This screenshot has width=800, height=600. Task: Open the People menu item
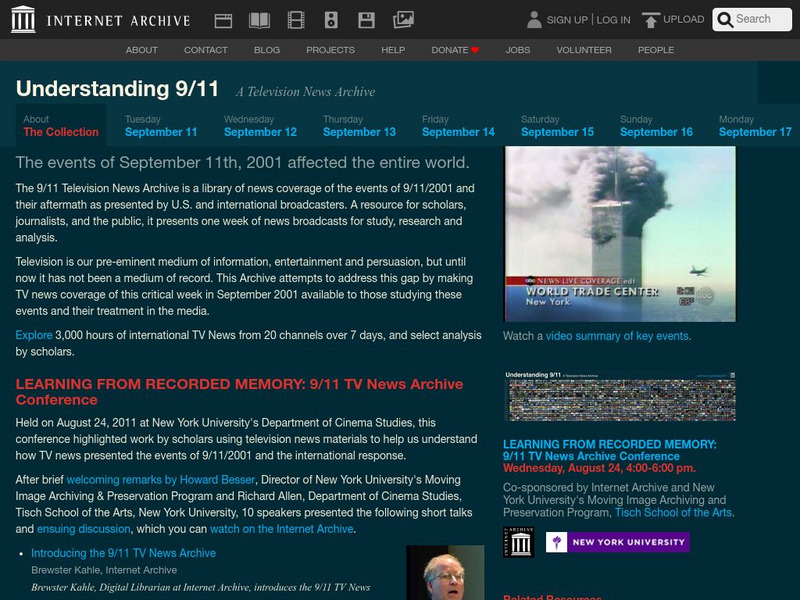tap(656, 50)
